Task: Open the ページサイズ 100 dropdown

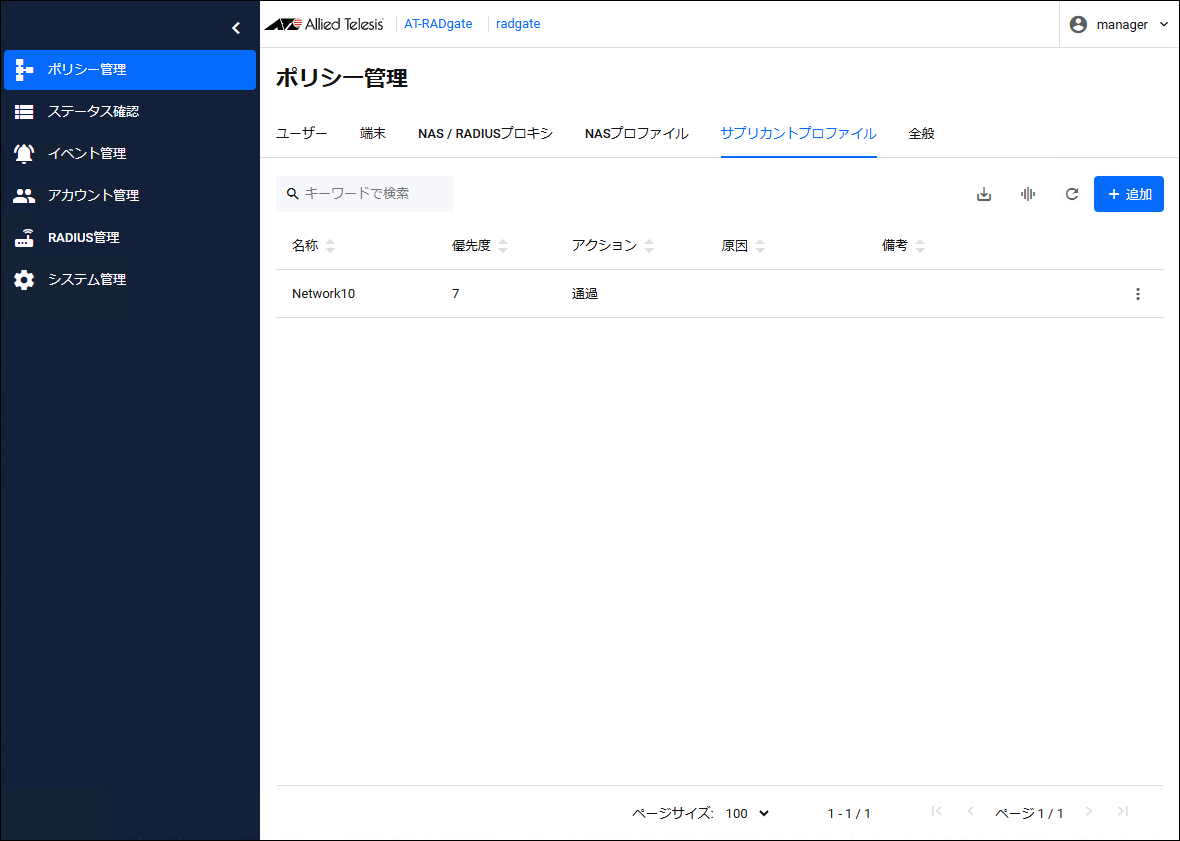Action: click(747, 813)
